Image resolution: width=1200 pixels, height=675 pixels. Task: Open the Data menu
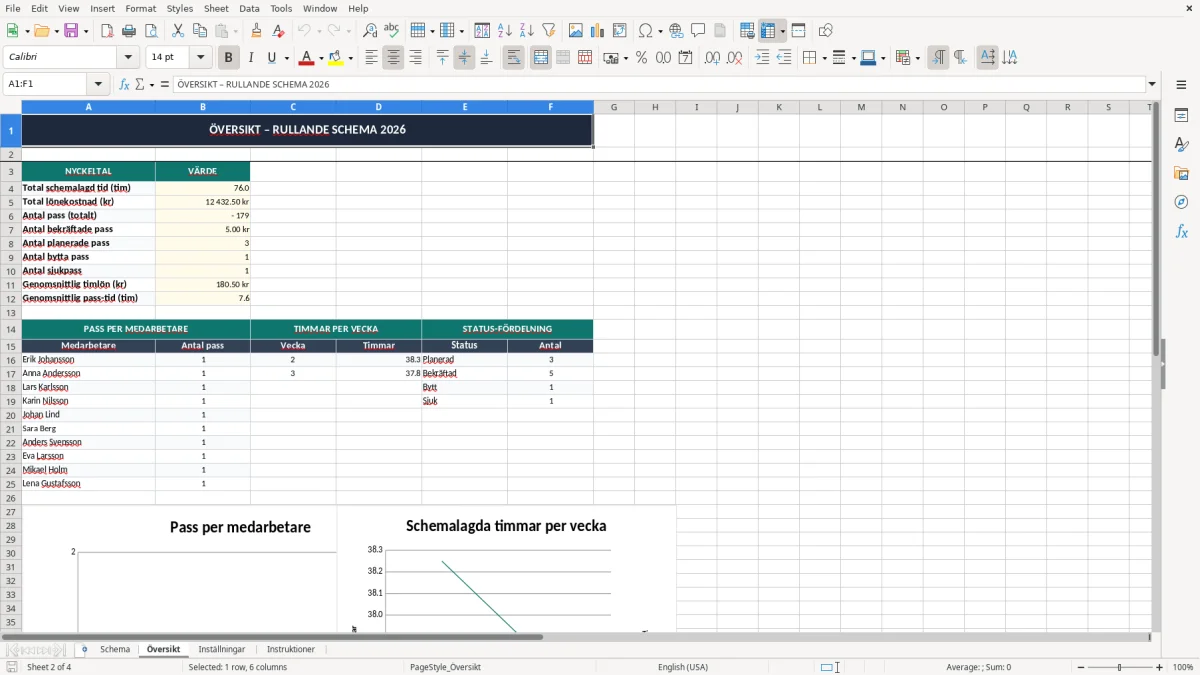point(249,8)
